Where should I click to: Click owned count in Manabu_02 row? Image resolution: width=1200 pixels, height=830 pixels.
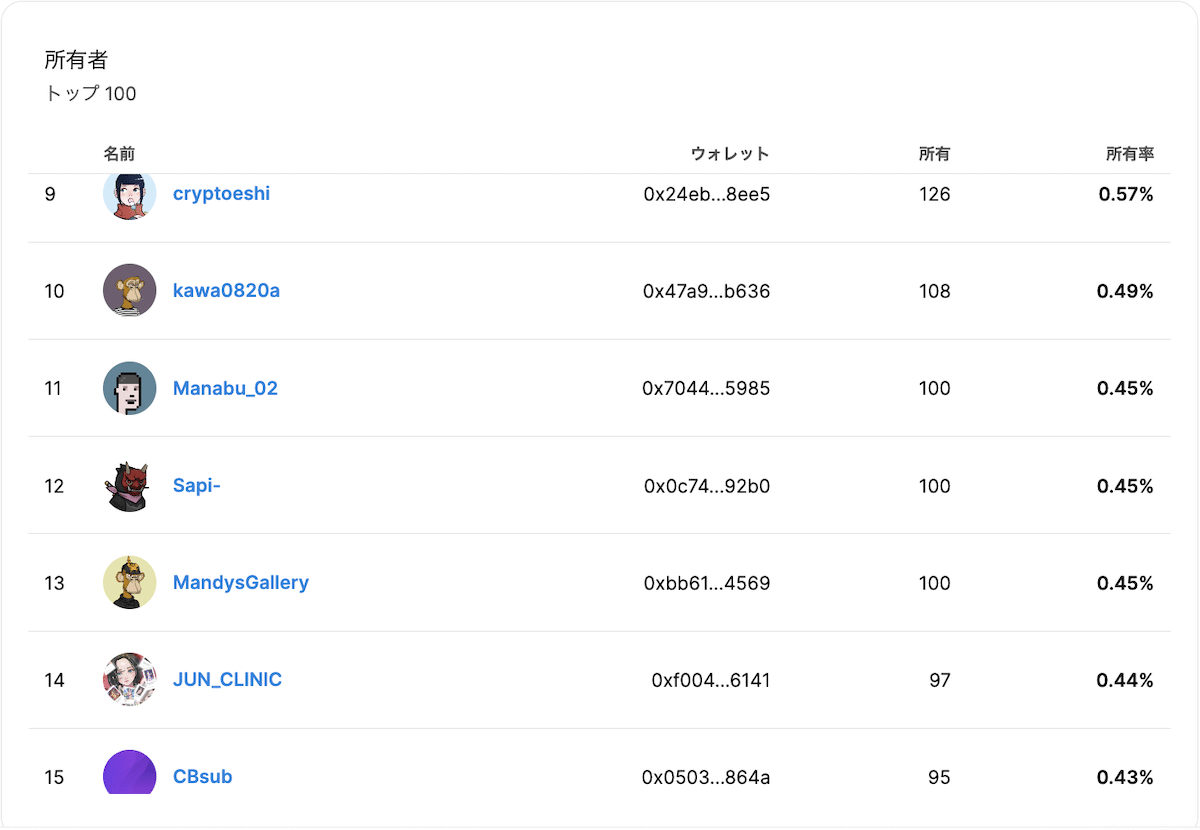pos(934,388)
